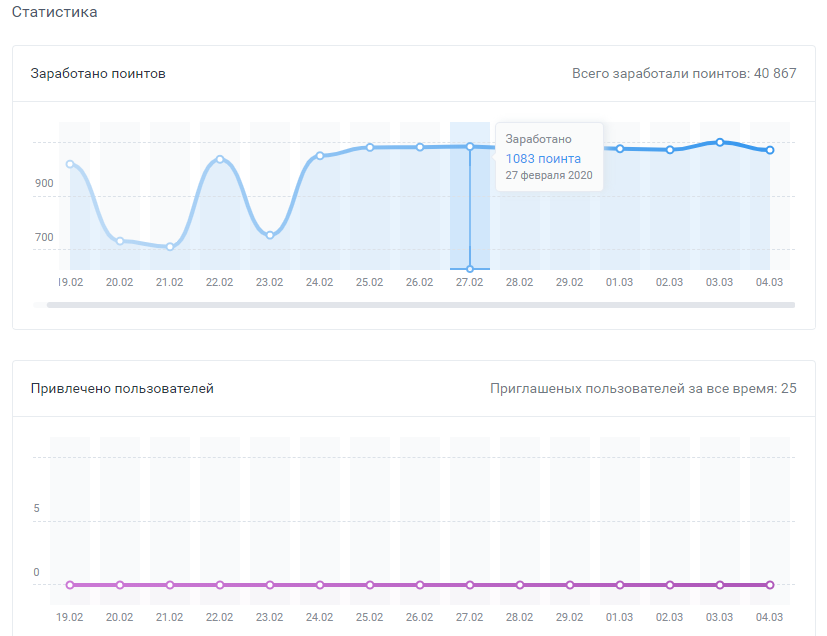
Task: Click the 23.02 date label under the users chart
Action: 270,617
